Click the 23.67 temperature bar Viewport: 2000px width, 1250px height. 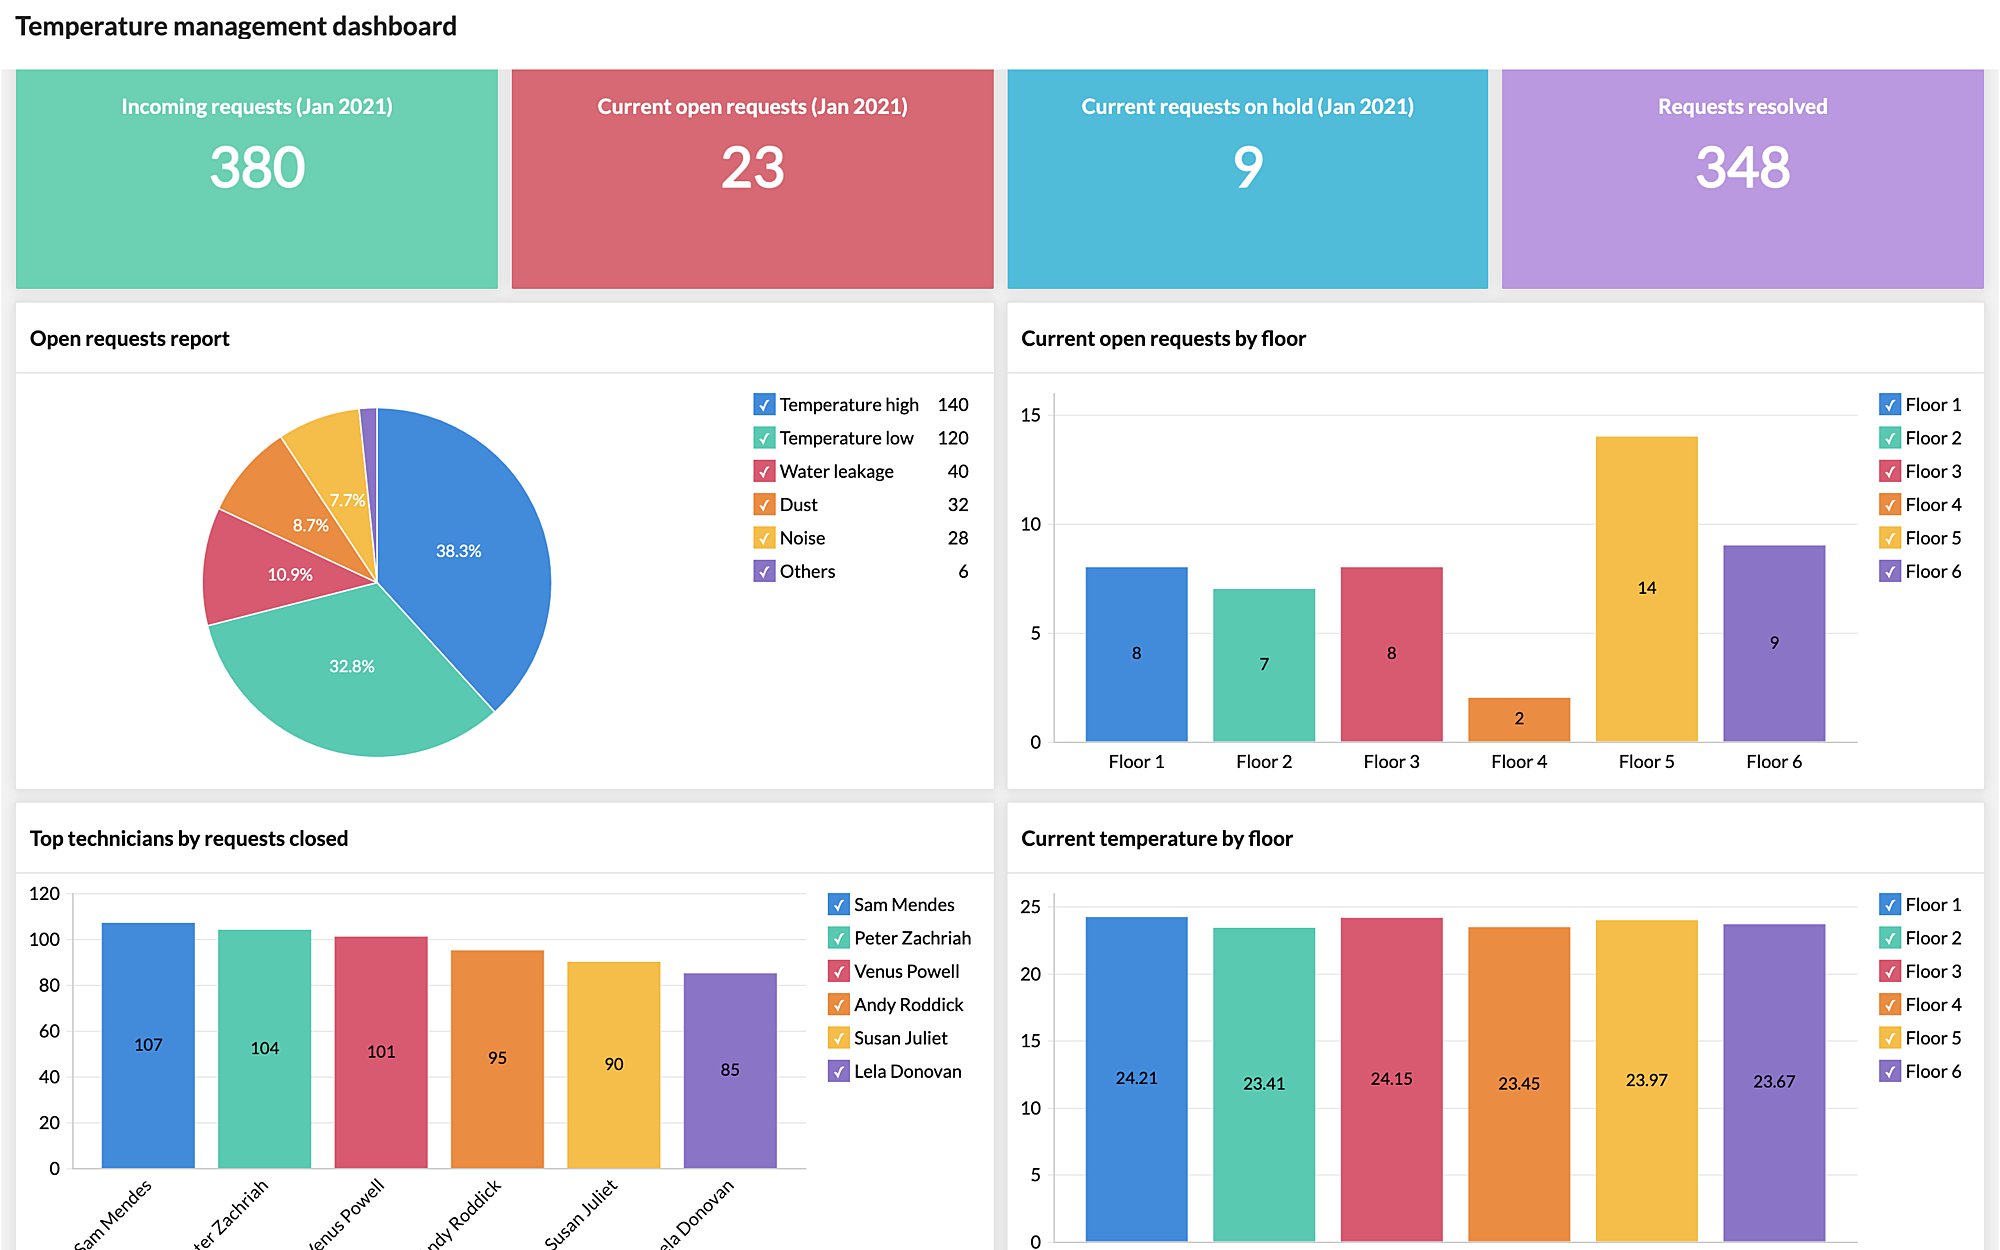[x=1773, y=1081]
